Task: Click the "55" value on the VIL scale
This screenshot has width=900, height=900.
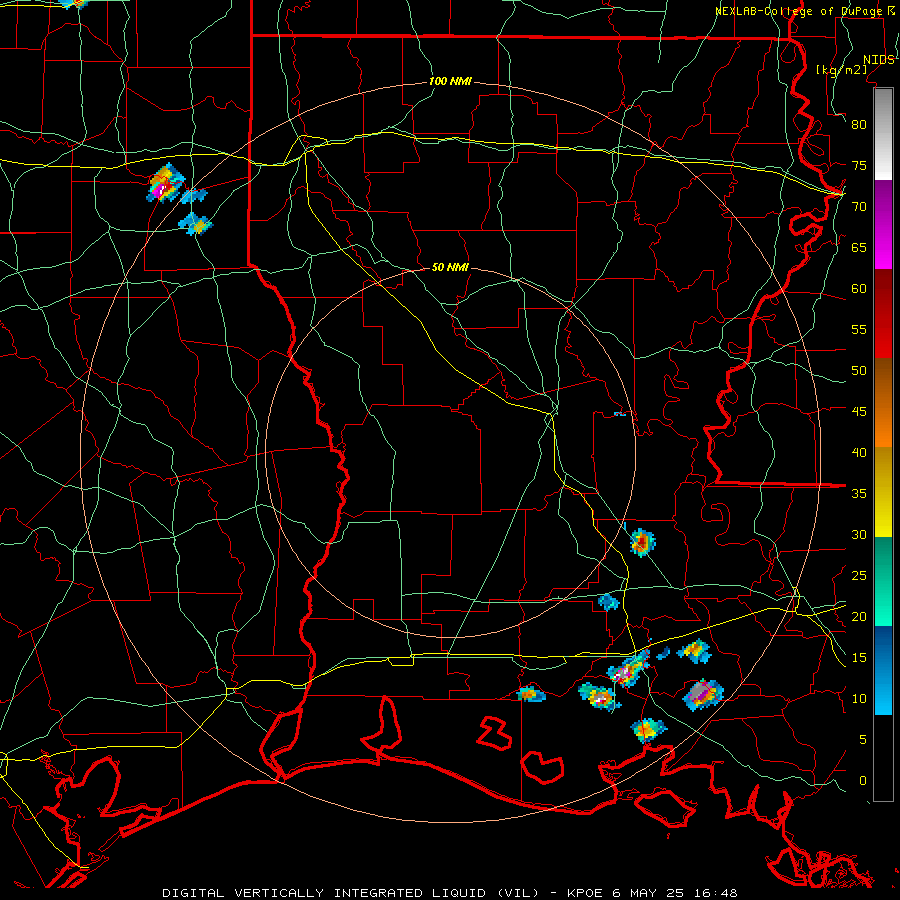Action: pos(859,330)
